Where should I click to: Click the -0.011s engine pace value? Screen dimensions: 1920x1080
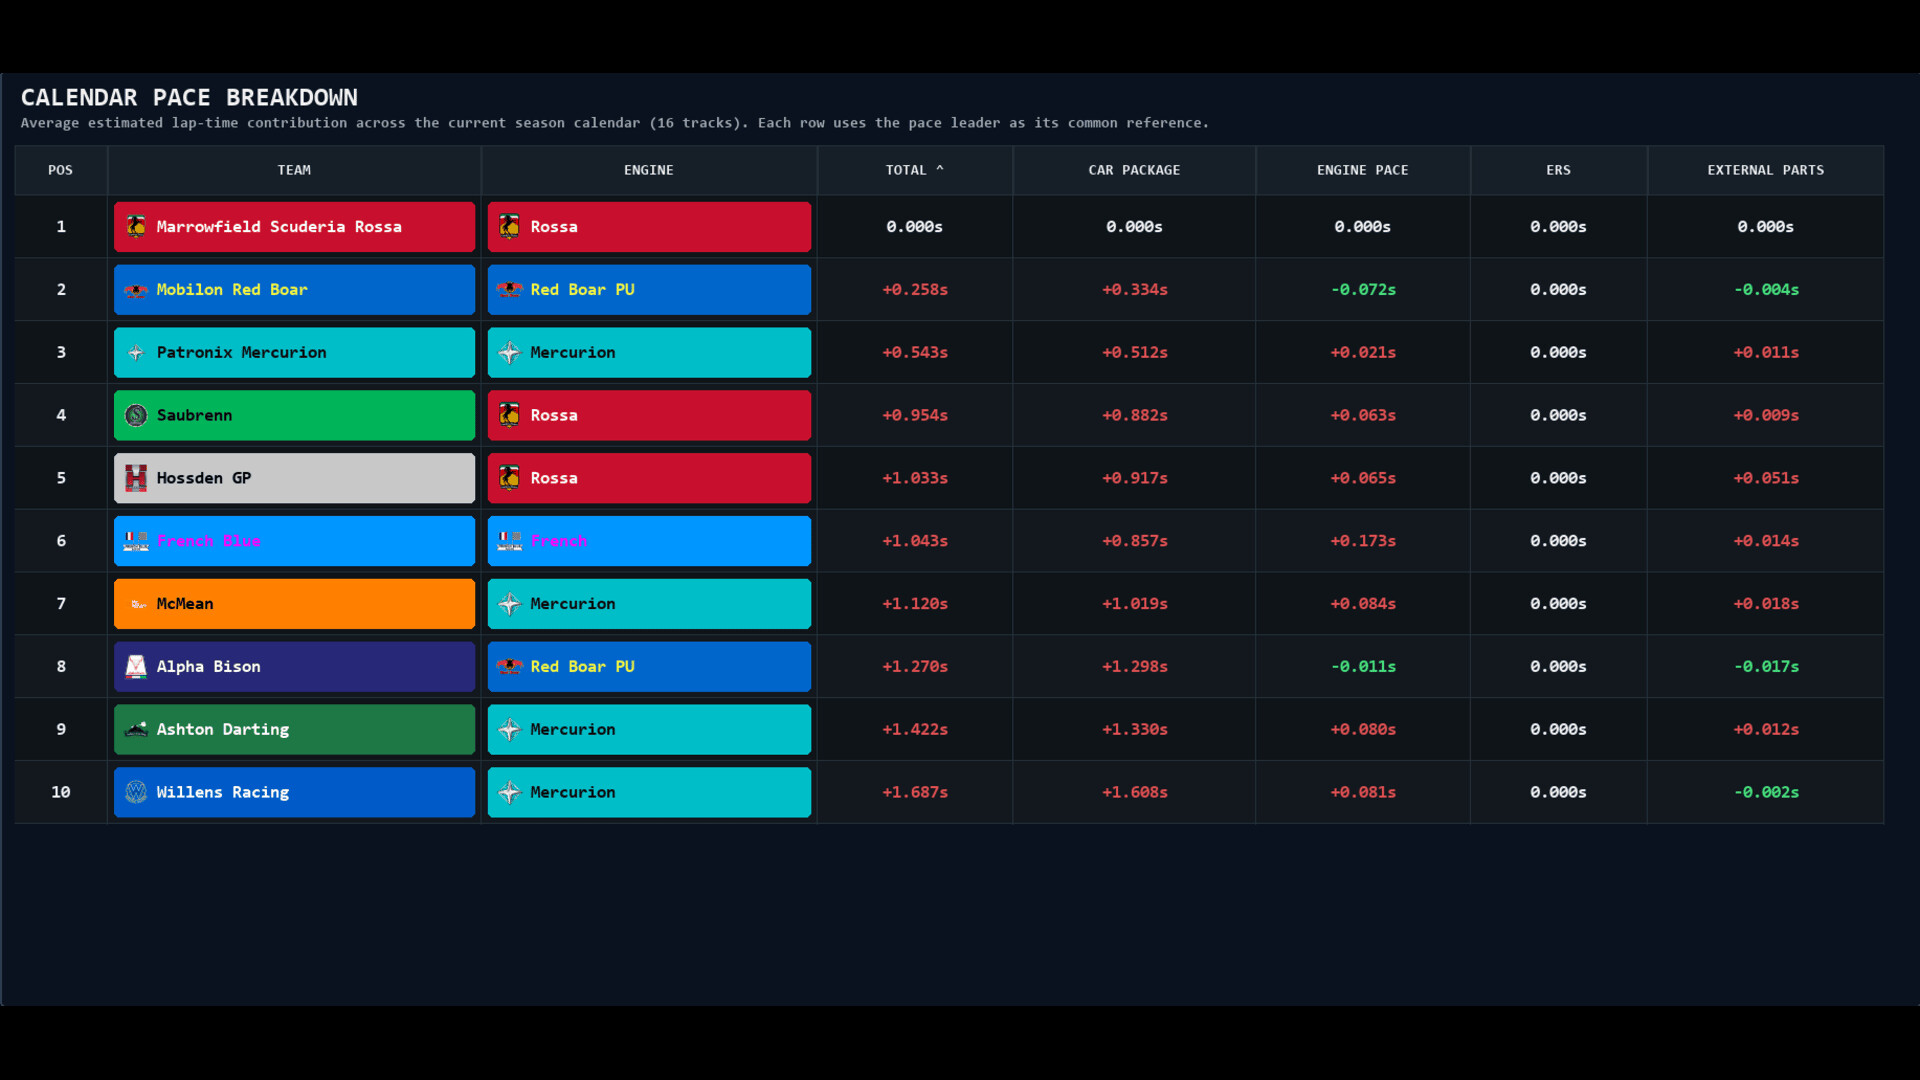(x=1363, y=667)
